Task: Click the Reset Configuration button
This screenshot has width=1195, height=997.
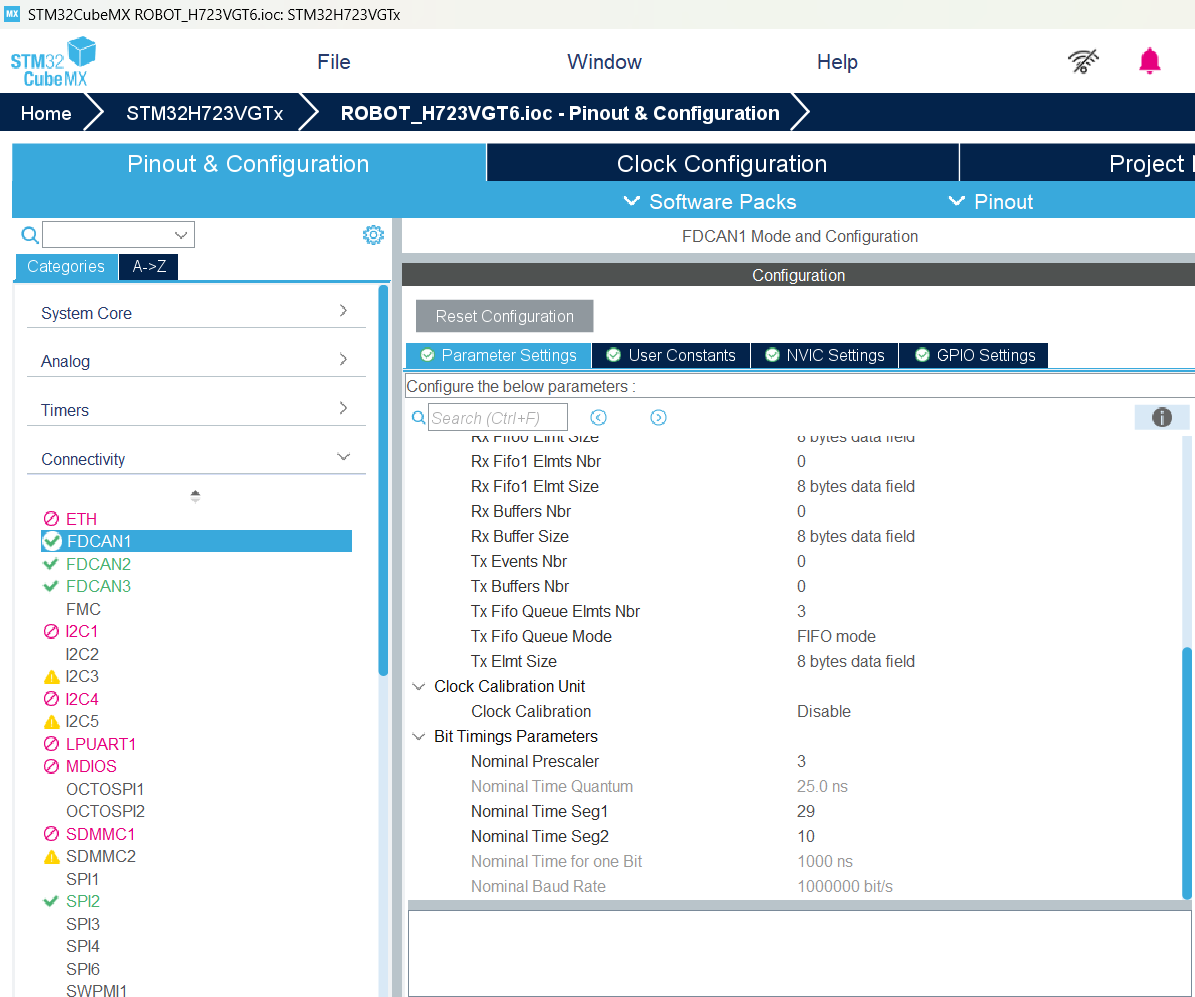Action: (x=505, y=316)
